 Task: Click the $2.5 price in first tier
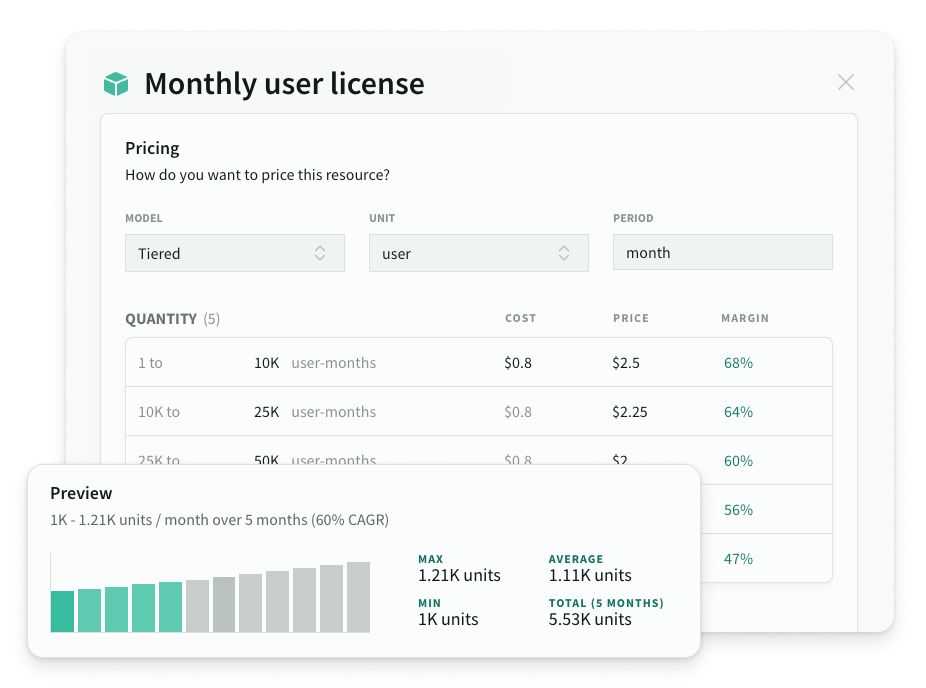point(626,363)
